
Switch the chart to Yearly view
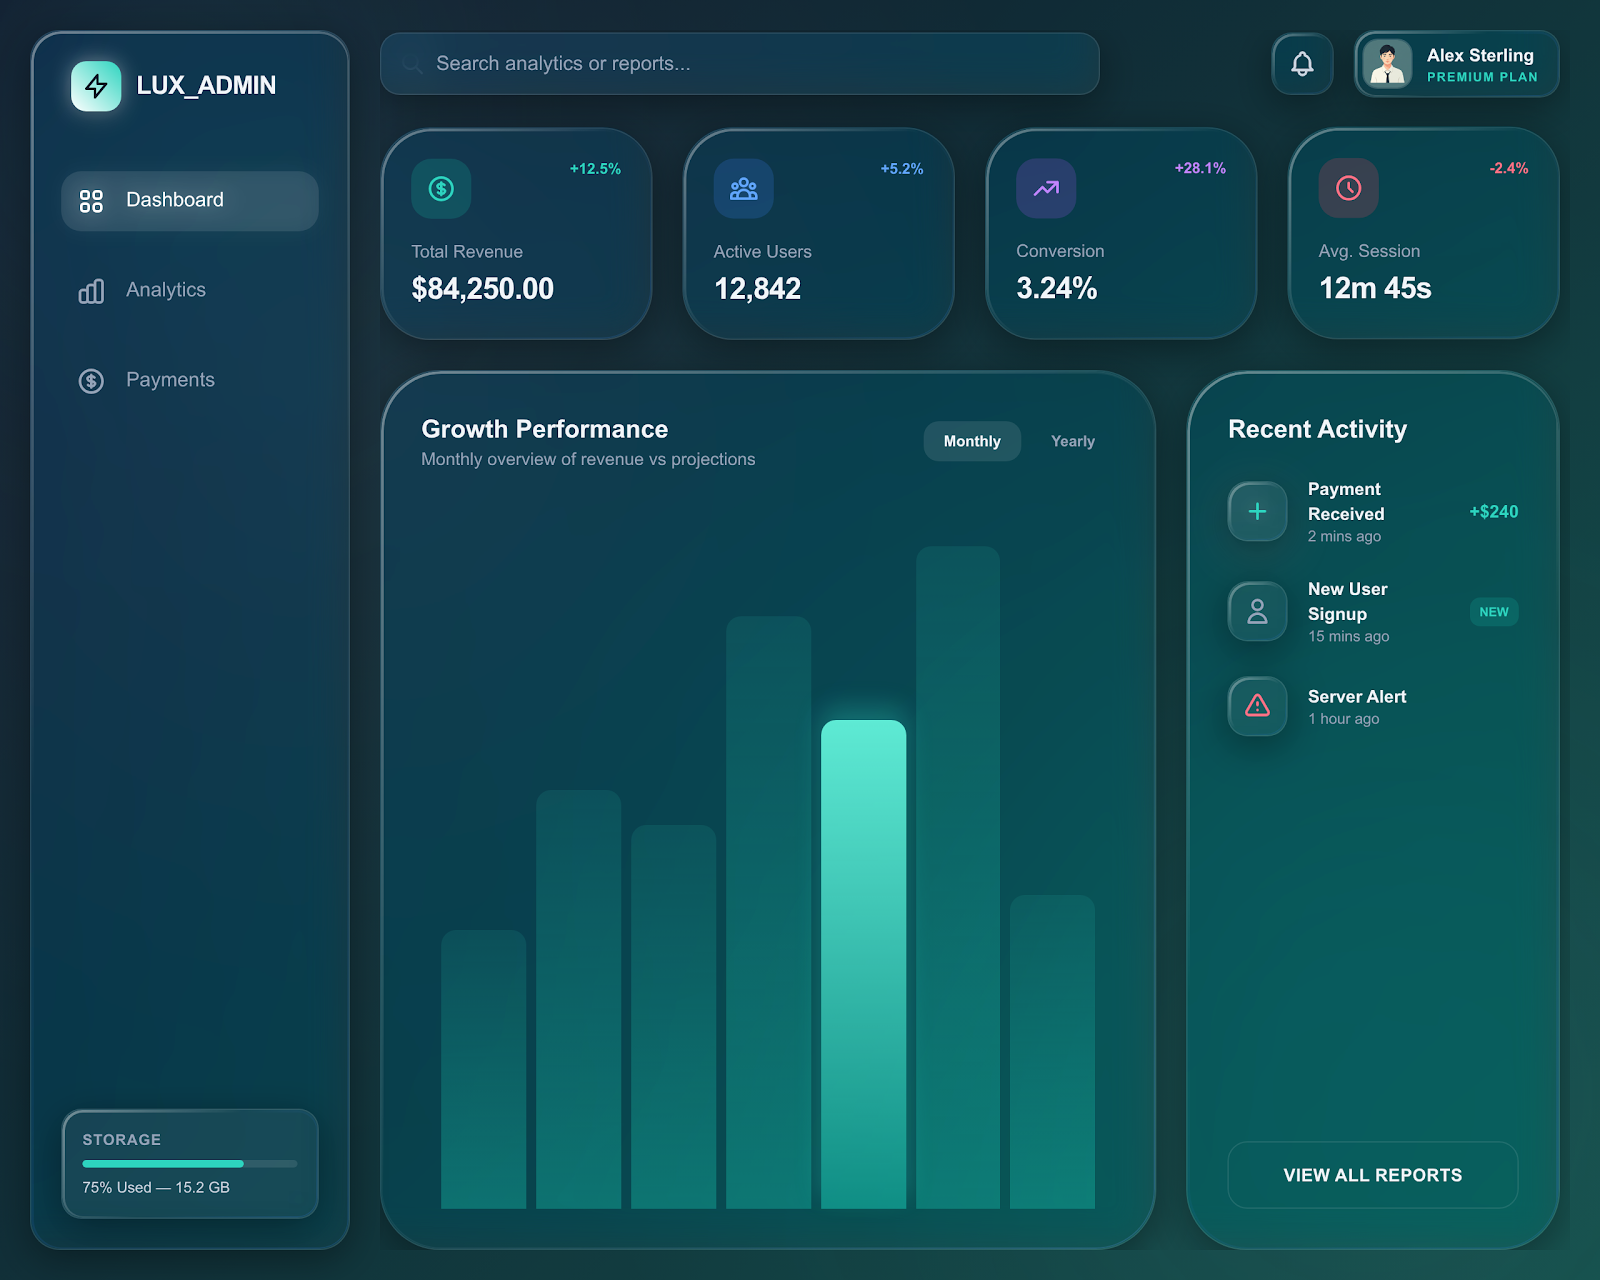tap(1072, 441)
